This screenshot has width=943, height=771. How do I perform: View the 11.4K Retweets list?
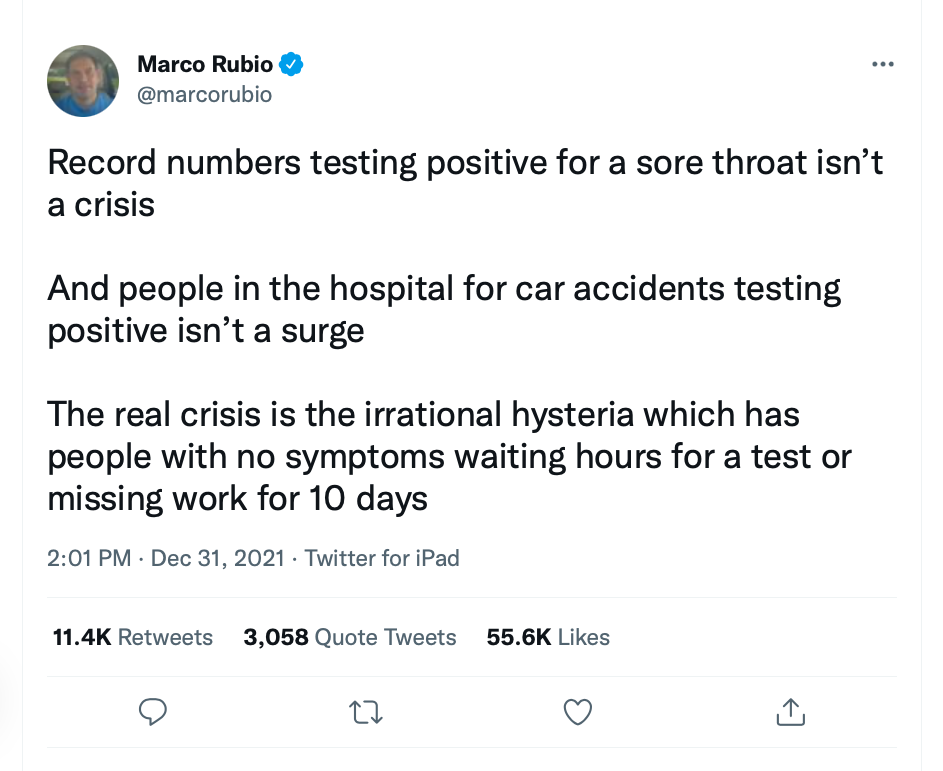tap(132, 637)
